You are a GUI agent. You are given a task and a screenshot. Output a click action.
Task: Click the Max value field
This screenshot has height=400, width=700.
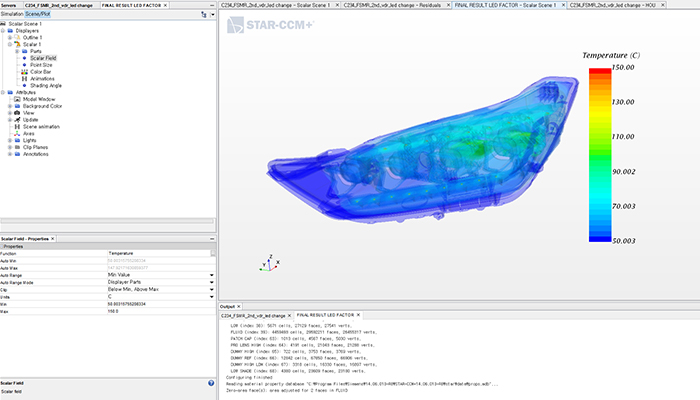(161, 311)
